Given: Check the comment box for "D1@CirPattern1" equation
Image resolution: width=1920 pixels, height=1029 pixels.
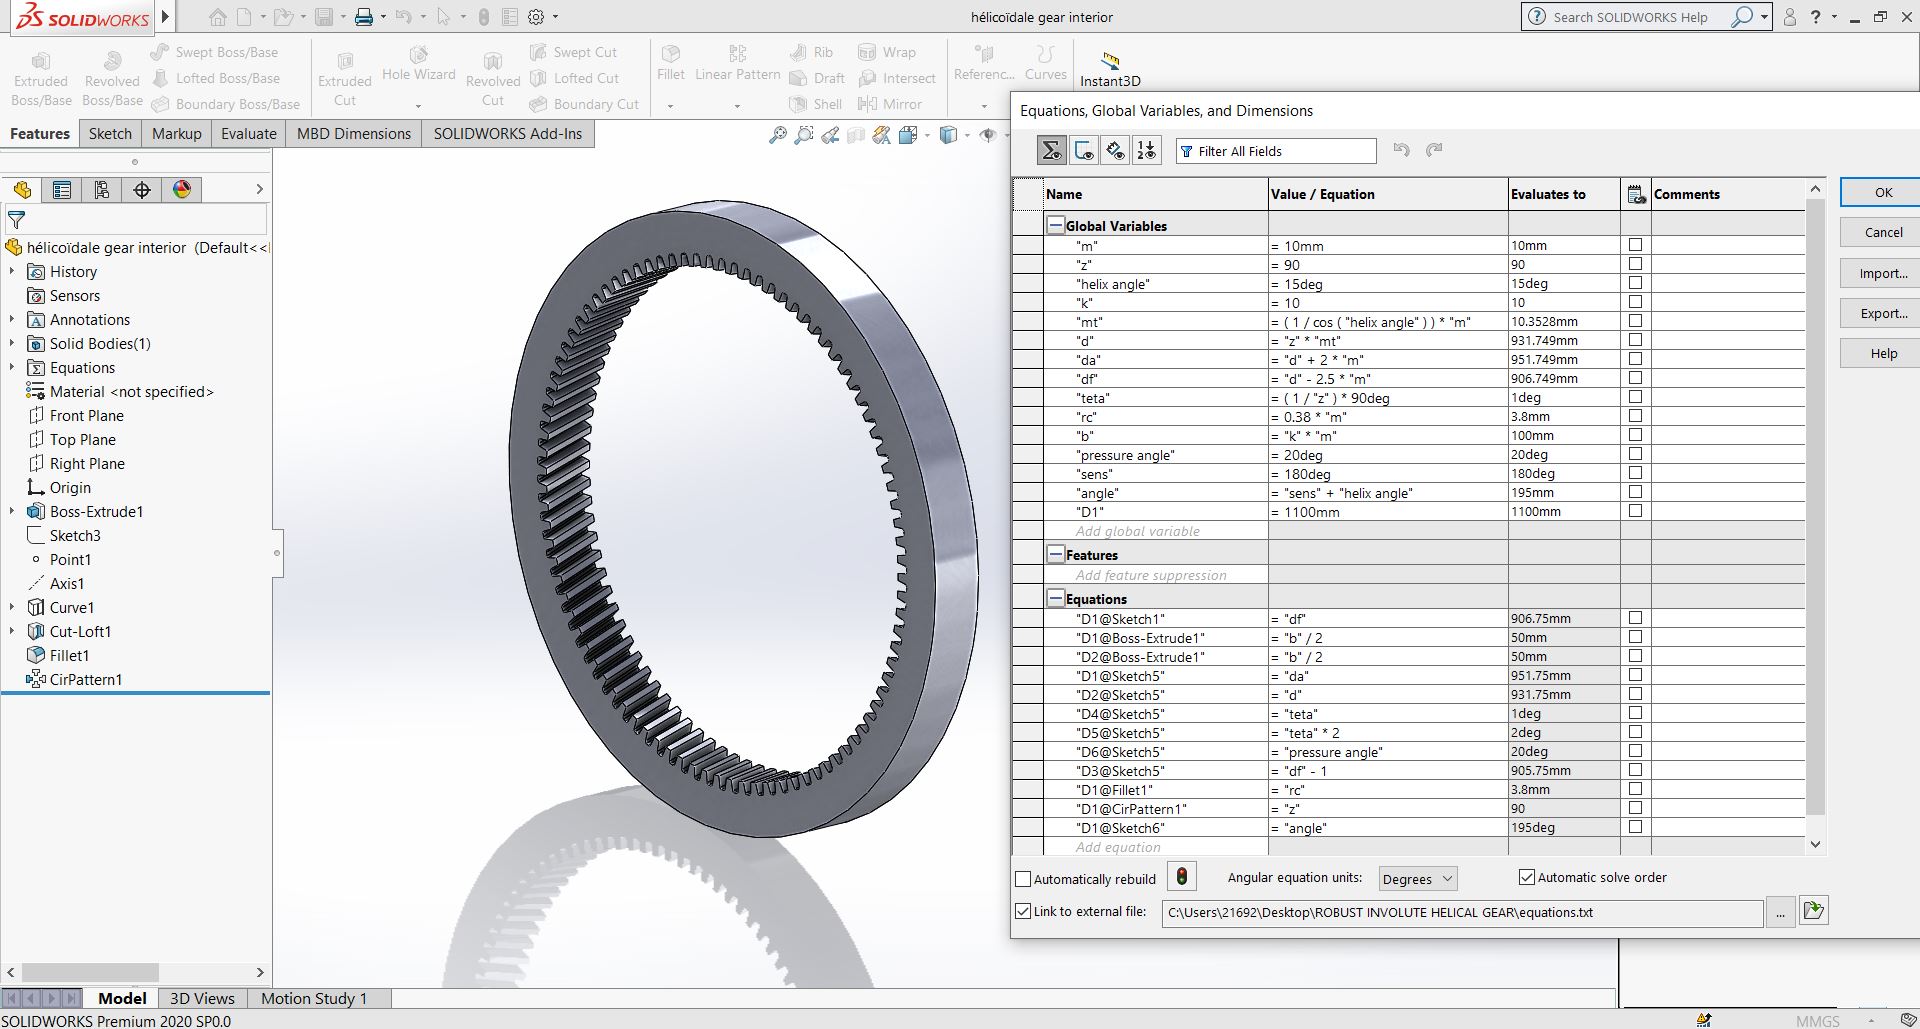Looking at the screenshot, I should [1635, 808].
